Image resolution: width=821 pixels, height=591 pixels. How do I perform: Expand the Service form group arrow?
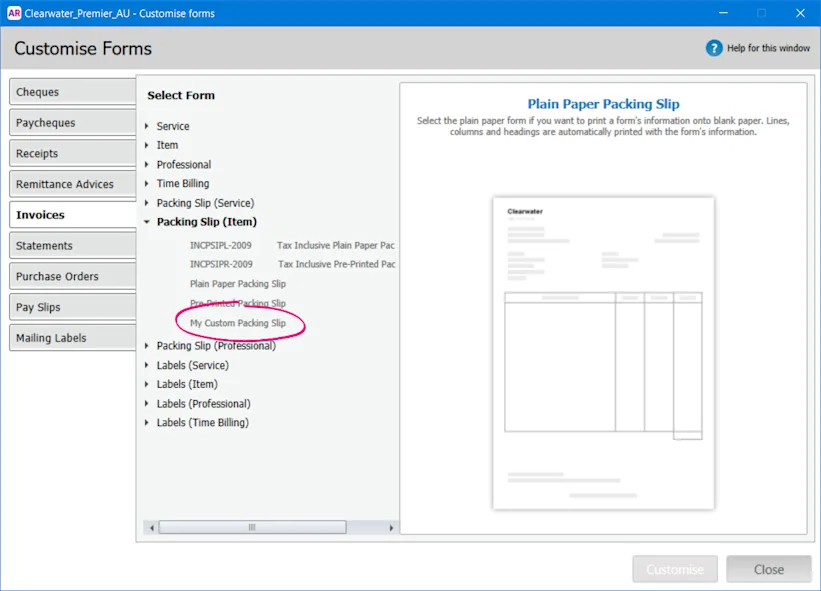147,126
